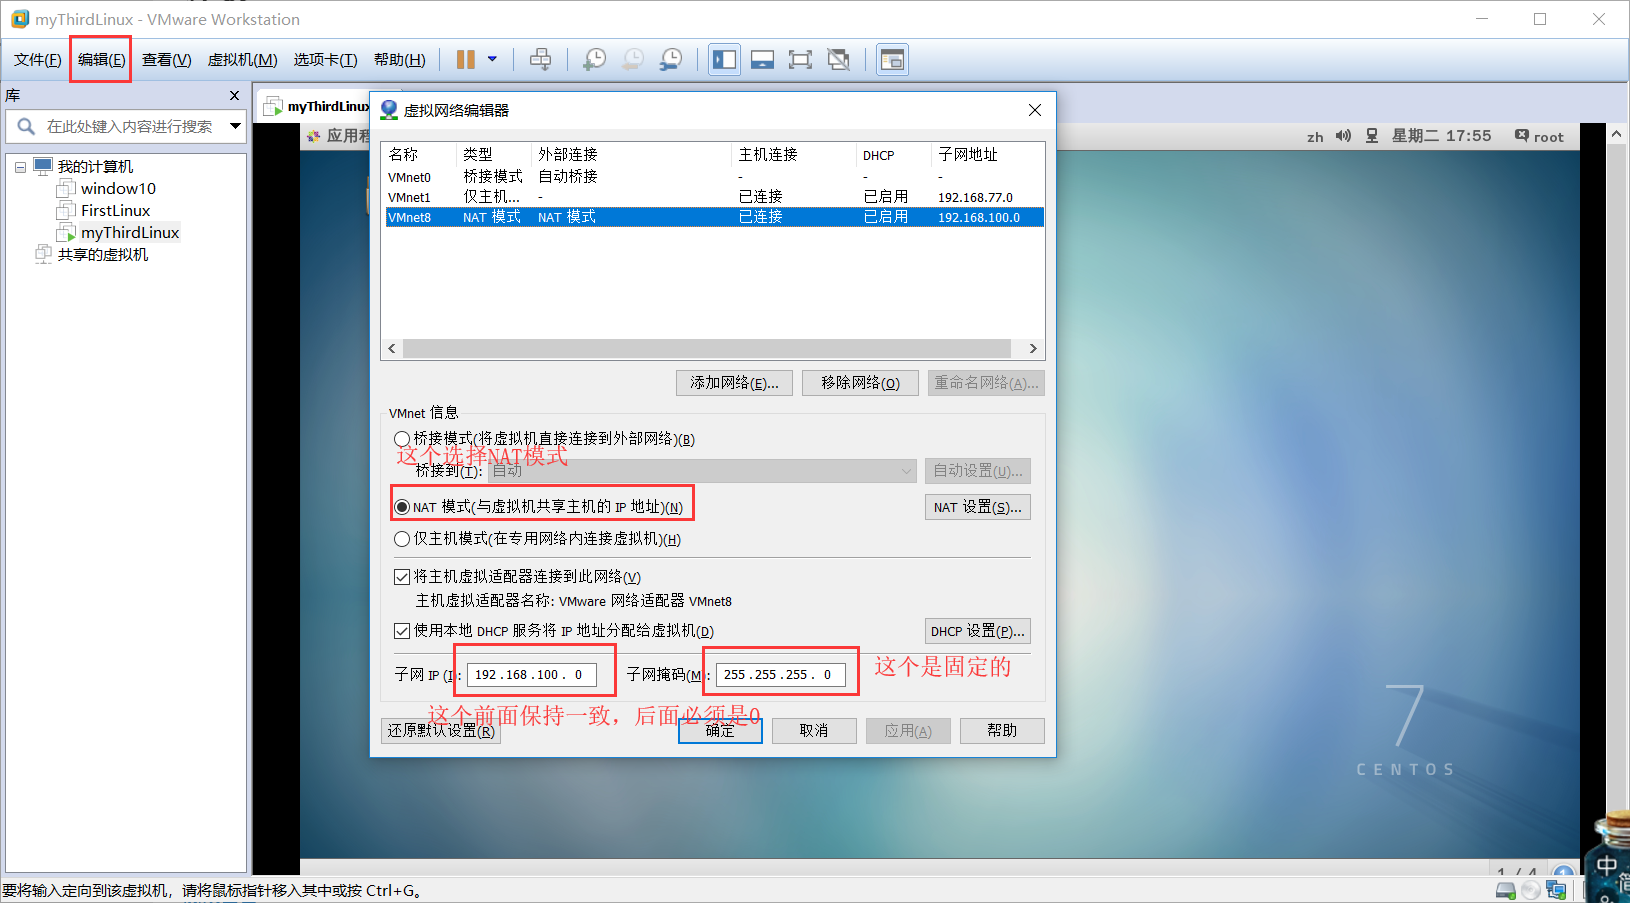Take a snapshot using the clock-plus icon
The height and width of the screenshot is (903, 1630).
pos(594,60)
